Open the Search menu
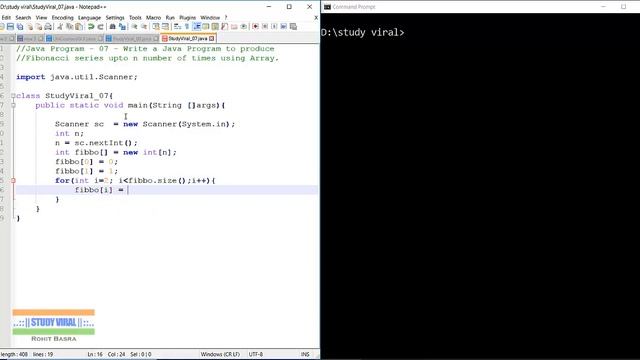 [x=23, y=18]
